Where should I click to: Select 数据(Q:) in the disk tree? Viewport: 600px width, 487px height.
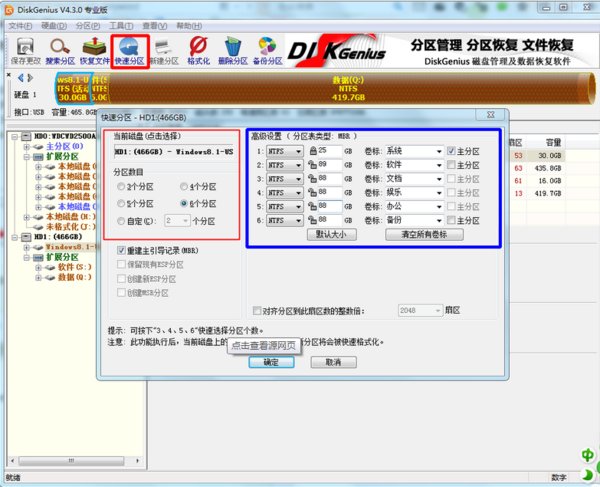(x=74, y=277)
